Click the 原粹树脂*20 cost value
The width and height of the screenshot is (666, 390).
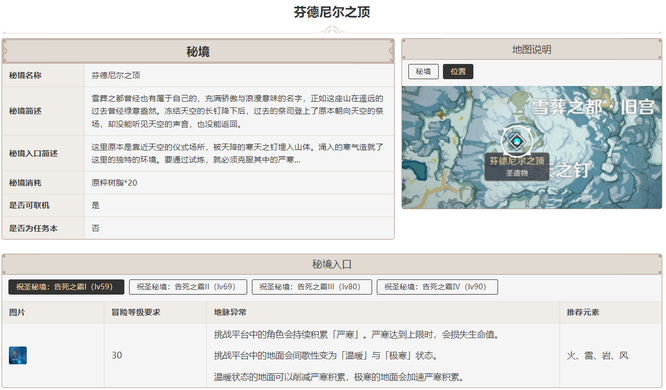(x=114, y=183)
